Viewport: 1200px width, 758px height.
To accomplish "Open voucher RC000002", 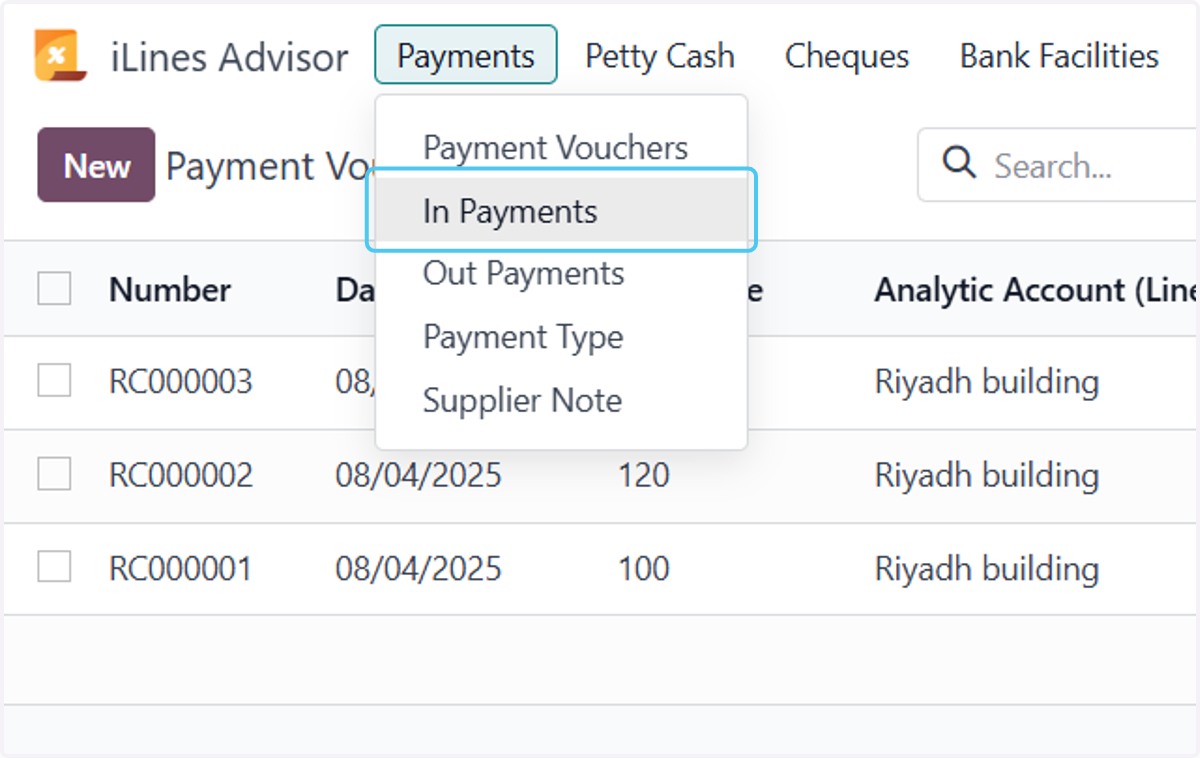I will (181, 474).
